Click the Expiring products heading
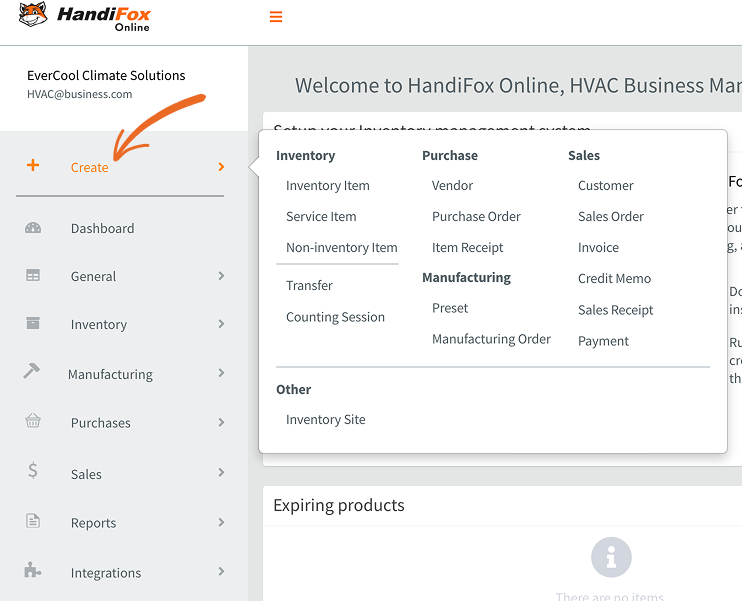 pos(339,505)
